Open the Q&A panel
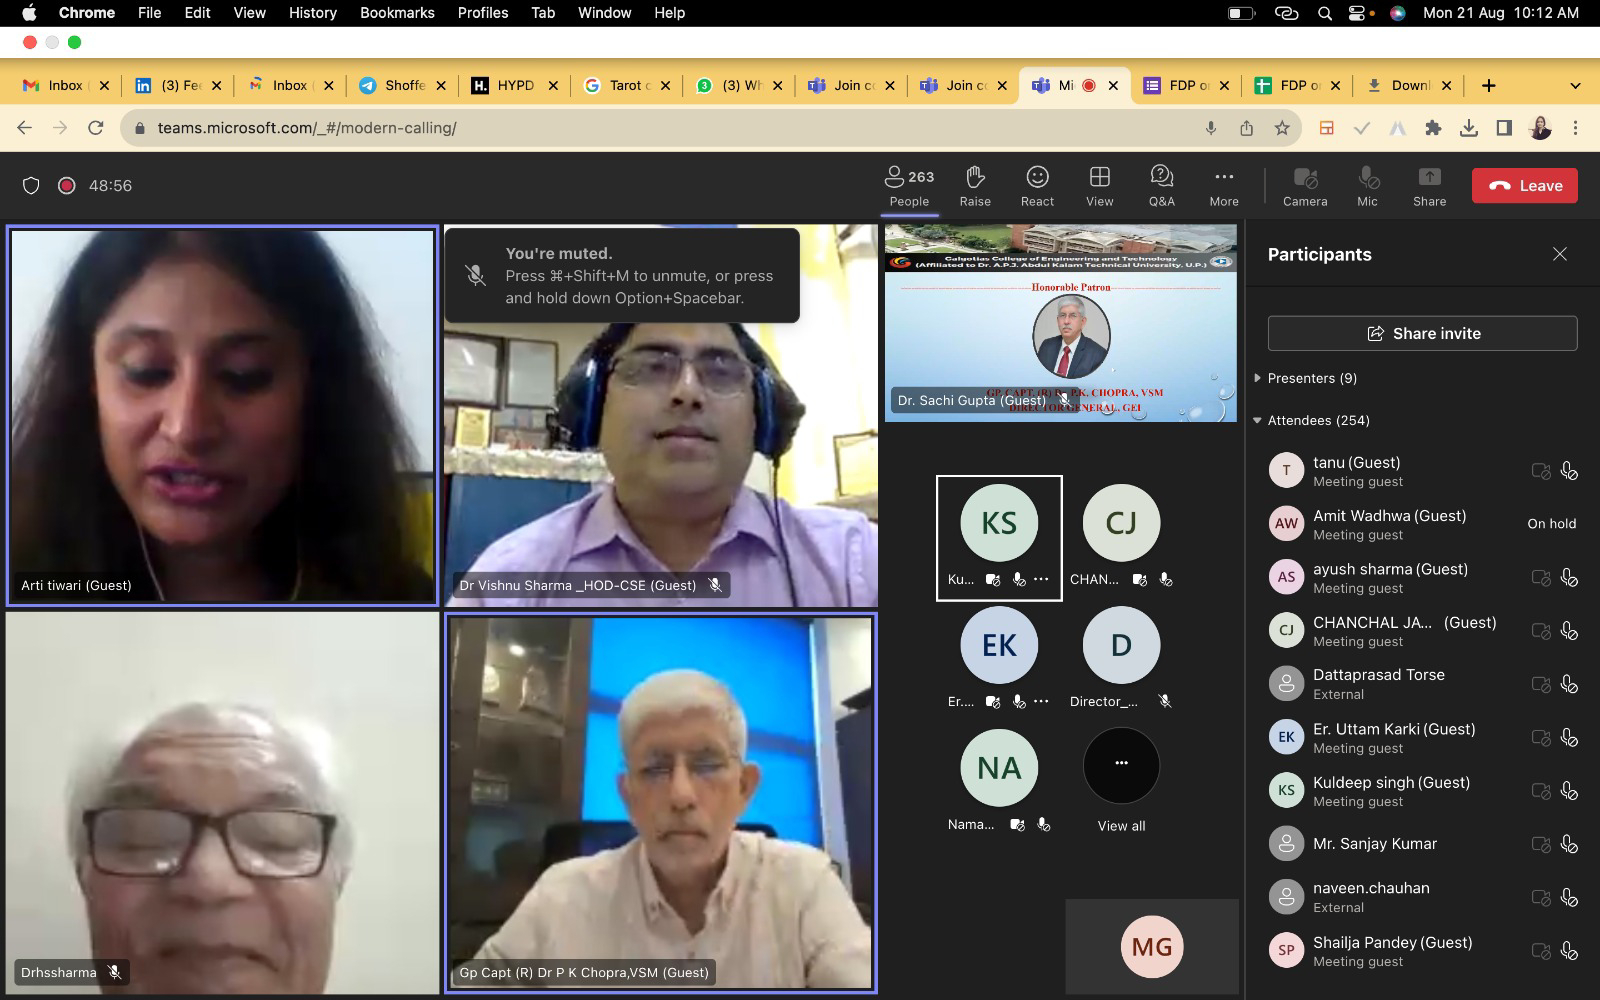1600x1000 pixels. click(1162, 186)
